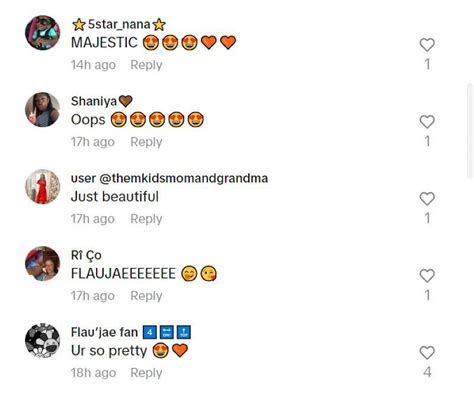Image resolution: width=474 pixels, height=394 pixels.
Task: Like Rî Ço's FLAUJAEEEEEEE comment
Action: (x=427, y=276)
